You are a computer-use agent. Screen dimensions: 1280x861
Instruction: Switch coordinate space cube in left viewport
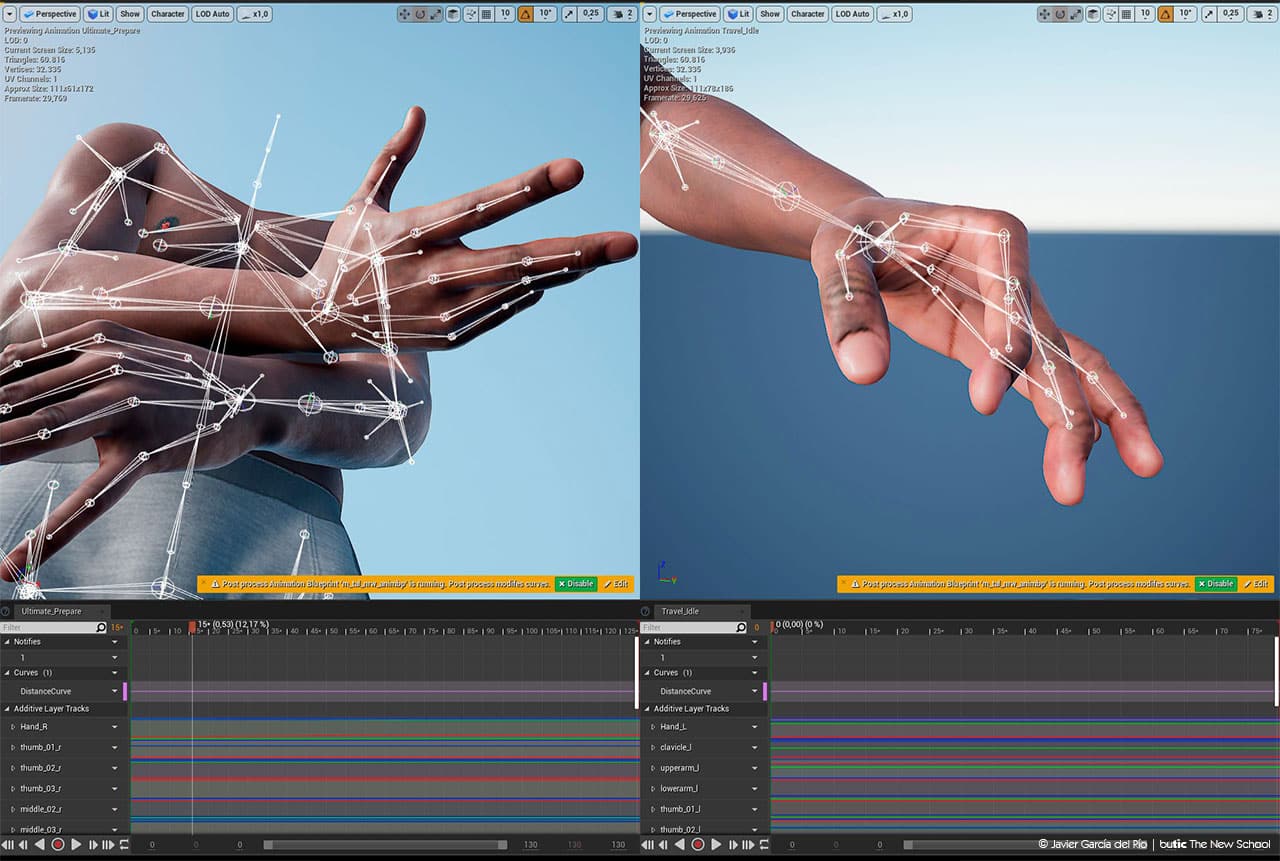coord(453,14)
